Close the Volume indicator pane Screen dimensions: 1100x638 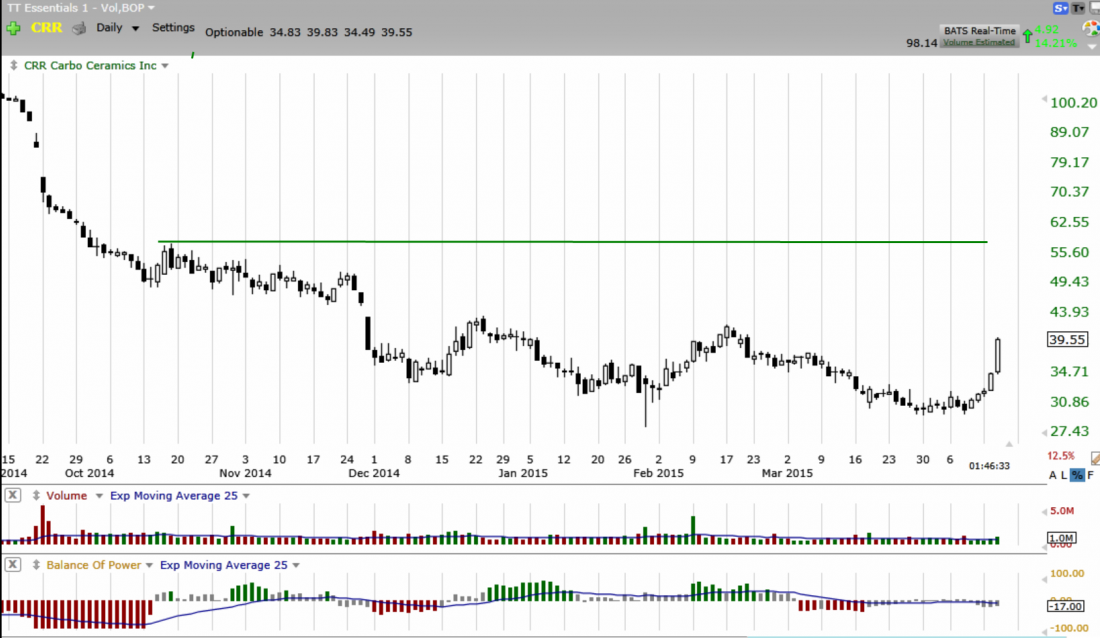13,495
